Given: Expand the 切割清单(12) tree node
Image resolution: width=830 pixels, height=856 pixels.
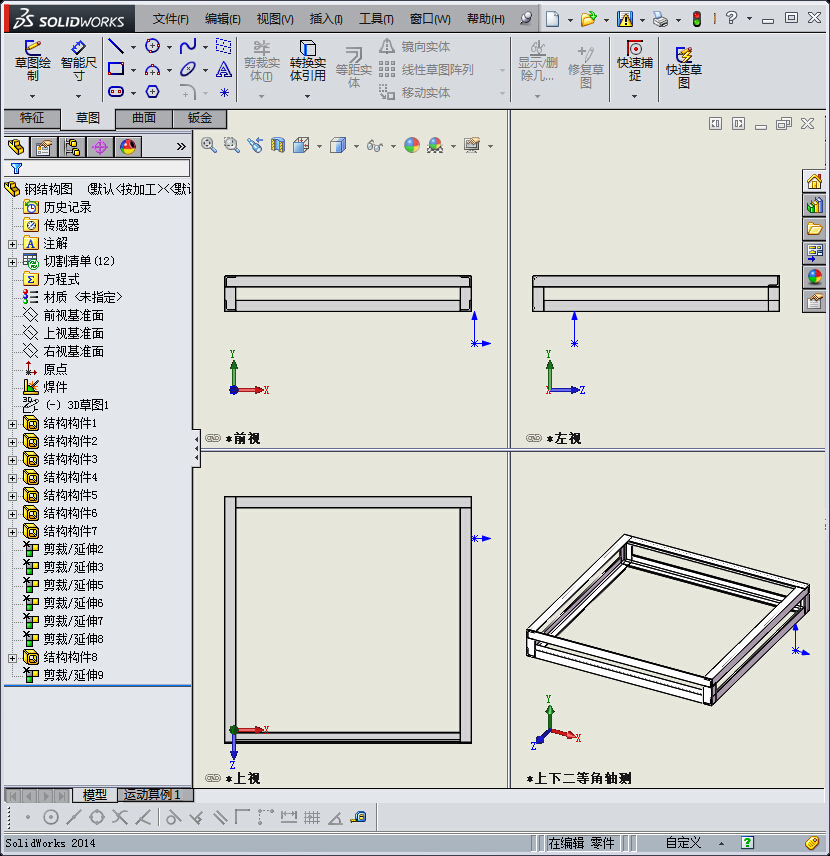Looking at the screenshot, I should (13, 262).
